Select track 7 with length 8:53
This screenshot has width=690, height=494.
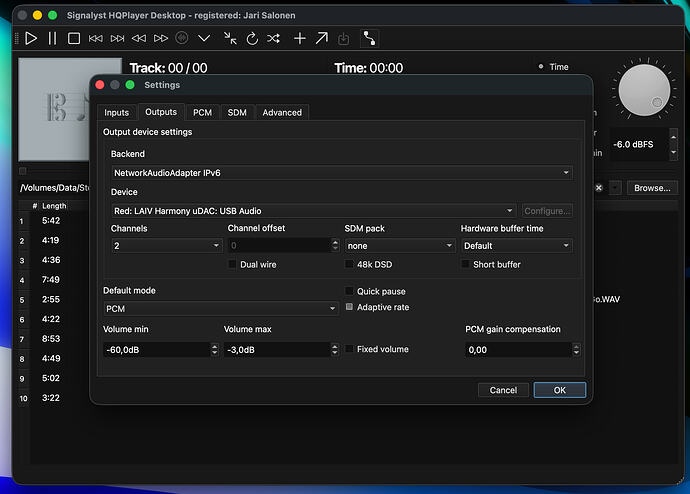(x=51, y=339)
